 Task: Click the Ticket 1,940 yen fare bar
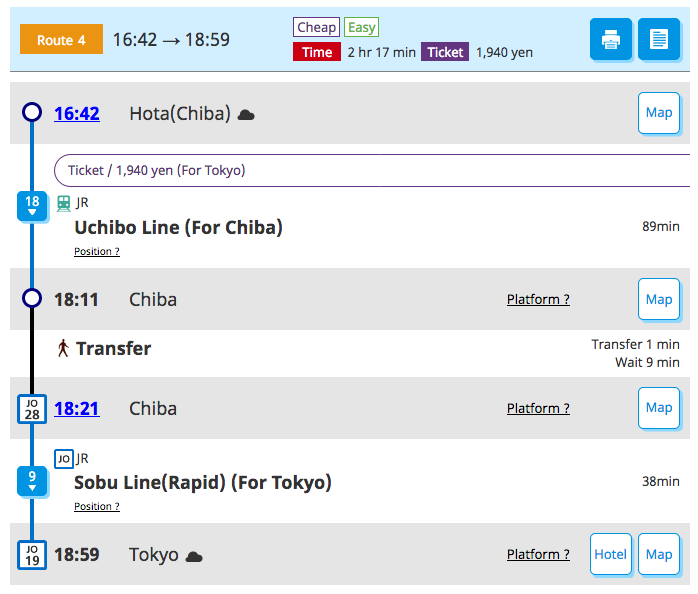370,170
